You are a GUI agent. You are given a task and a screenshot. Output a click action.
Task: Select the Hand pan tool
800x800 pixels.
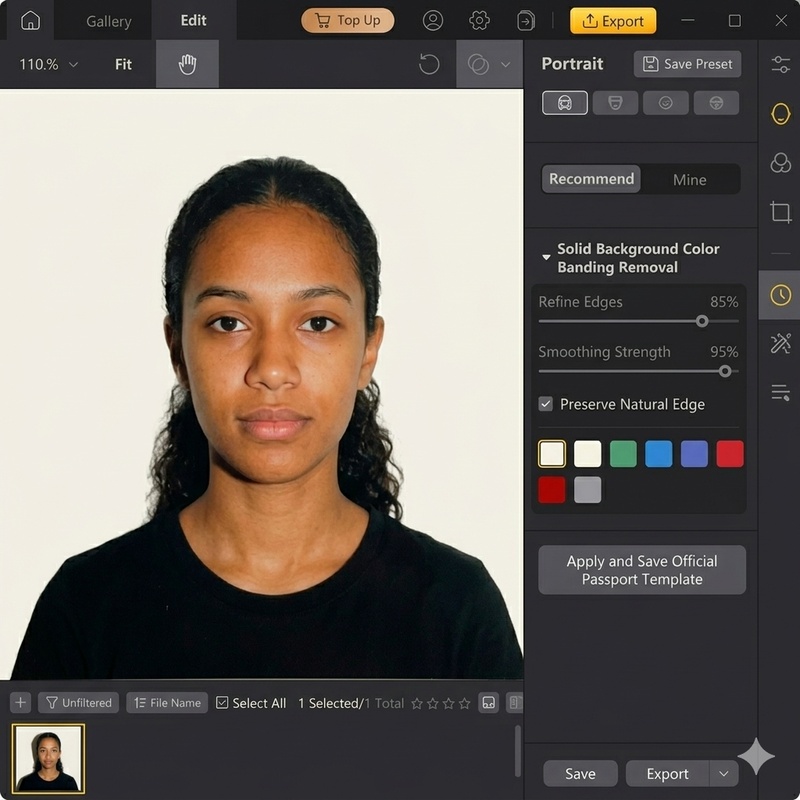(x=187, y=64)
